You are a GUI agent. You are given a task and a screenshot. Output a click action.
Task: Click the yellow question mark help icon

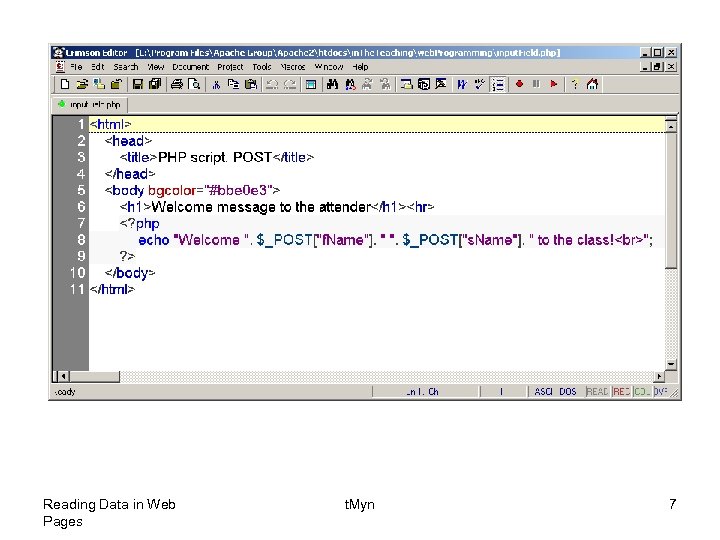(574, 84)
